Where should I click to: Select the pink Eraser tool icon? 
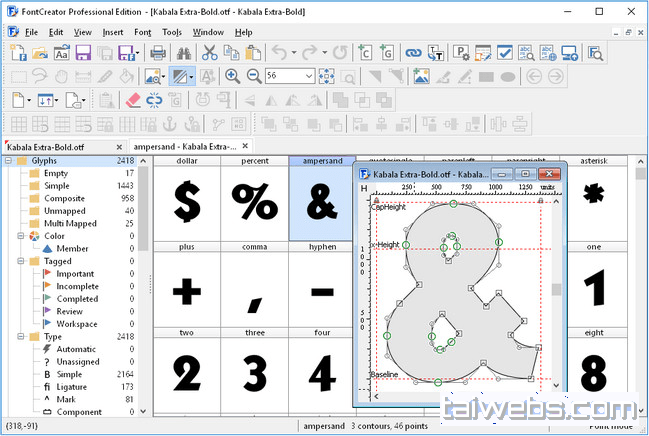133,99
